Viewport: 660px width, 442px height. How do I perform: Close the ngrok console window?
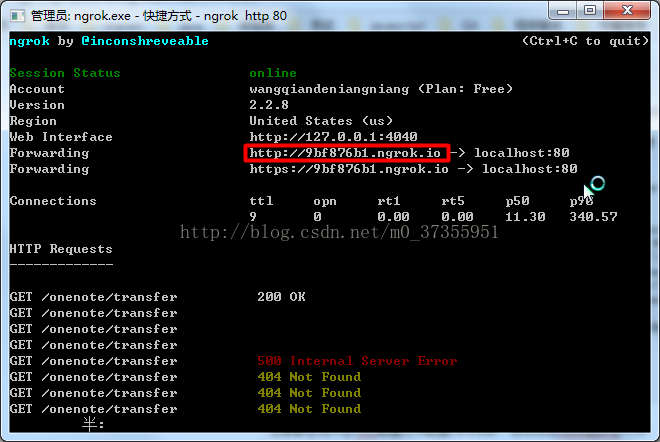pos(627,10)
